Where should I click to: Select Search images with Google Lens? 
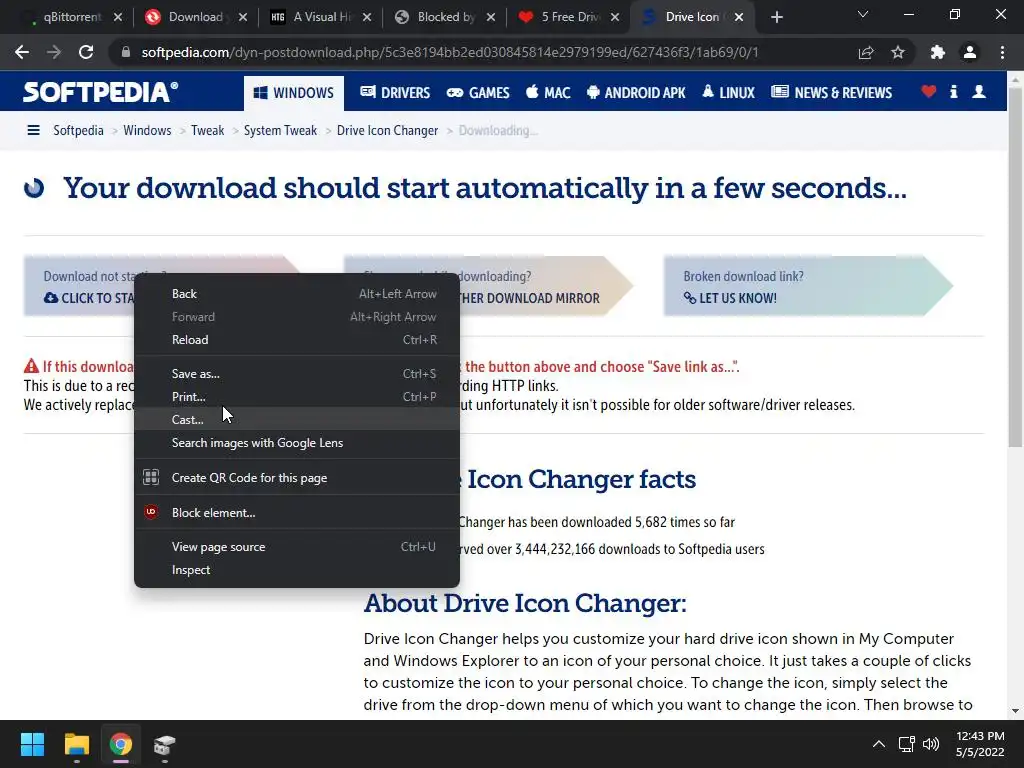point(296,443)
